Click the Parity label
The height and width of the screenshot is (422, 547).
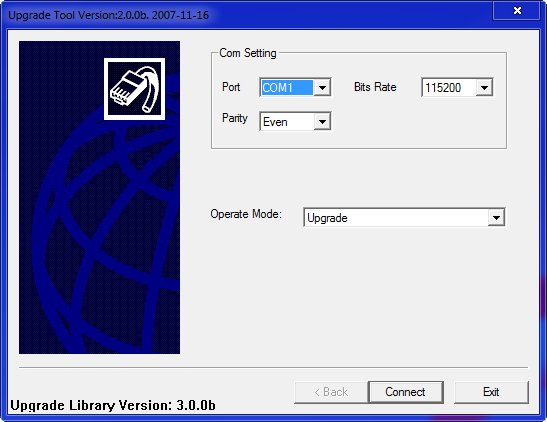235,118
